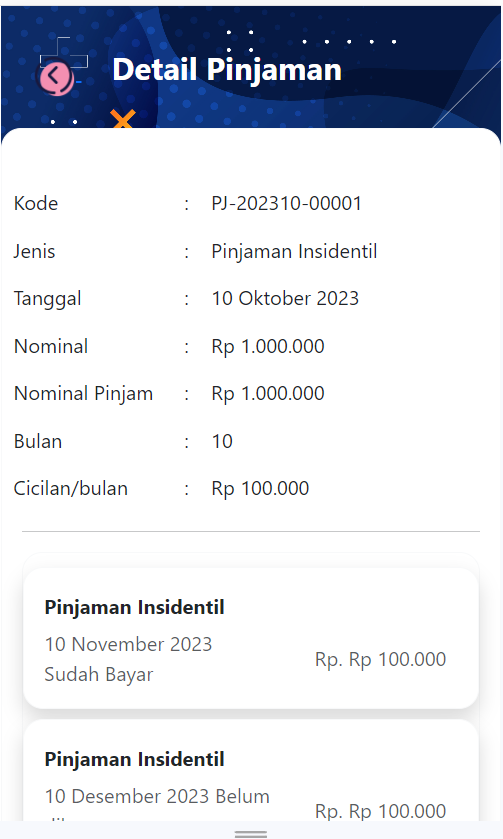The width and height of the screenshot is (503, 839).
Task: Open the 10 November 2023 installment card
Action: 251,638
